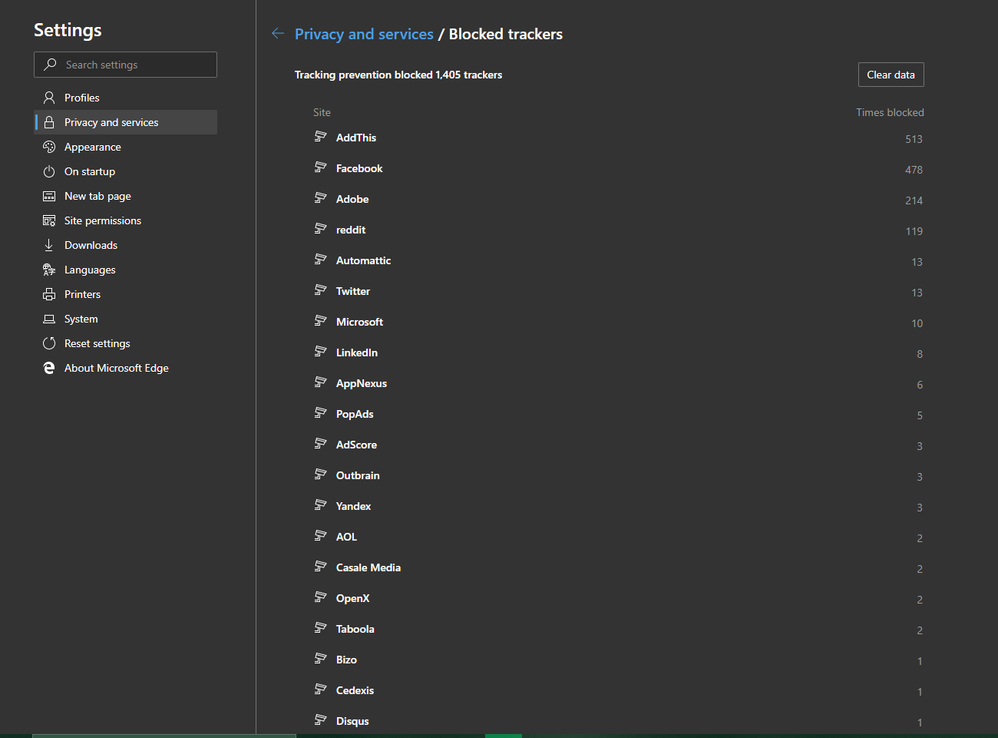Screen dimensions: 998x738
Task: Click the New tab page icon
Action: 49,196
